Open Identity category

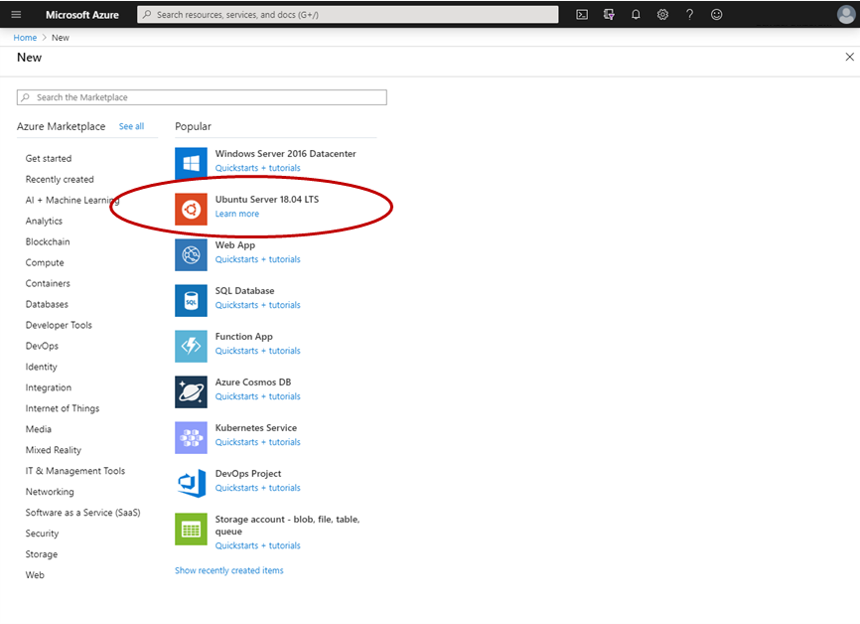tap(41, 367)
